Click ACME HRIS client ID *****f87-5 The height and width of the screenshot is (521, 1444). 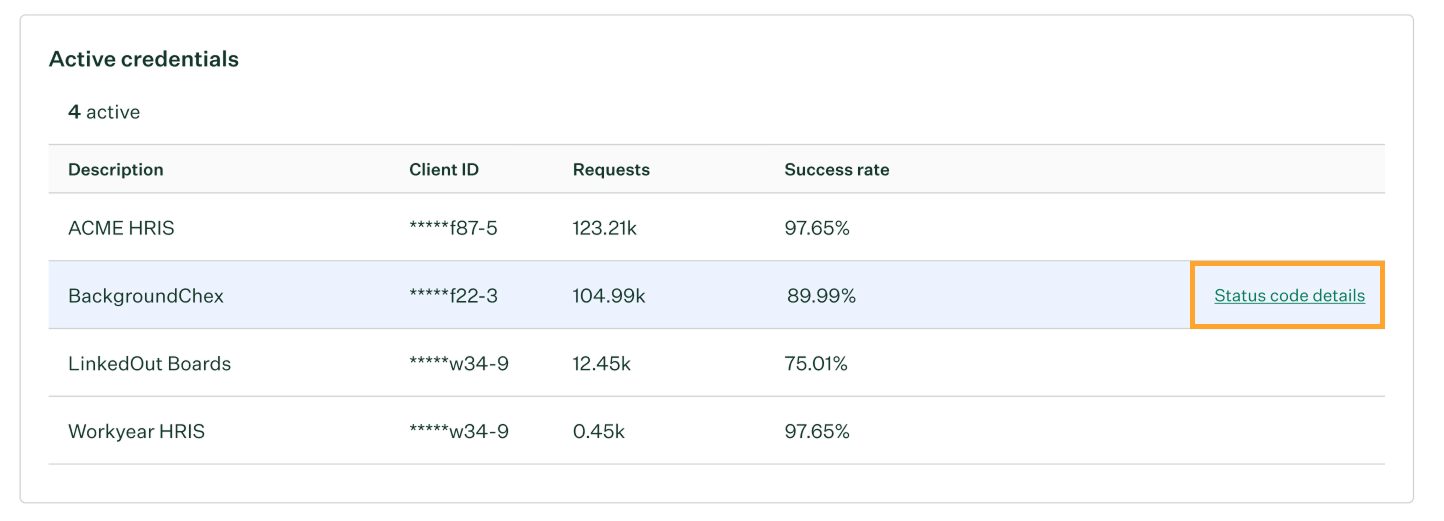point(453,228)
